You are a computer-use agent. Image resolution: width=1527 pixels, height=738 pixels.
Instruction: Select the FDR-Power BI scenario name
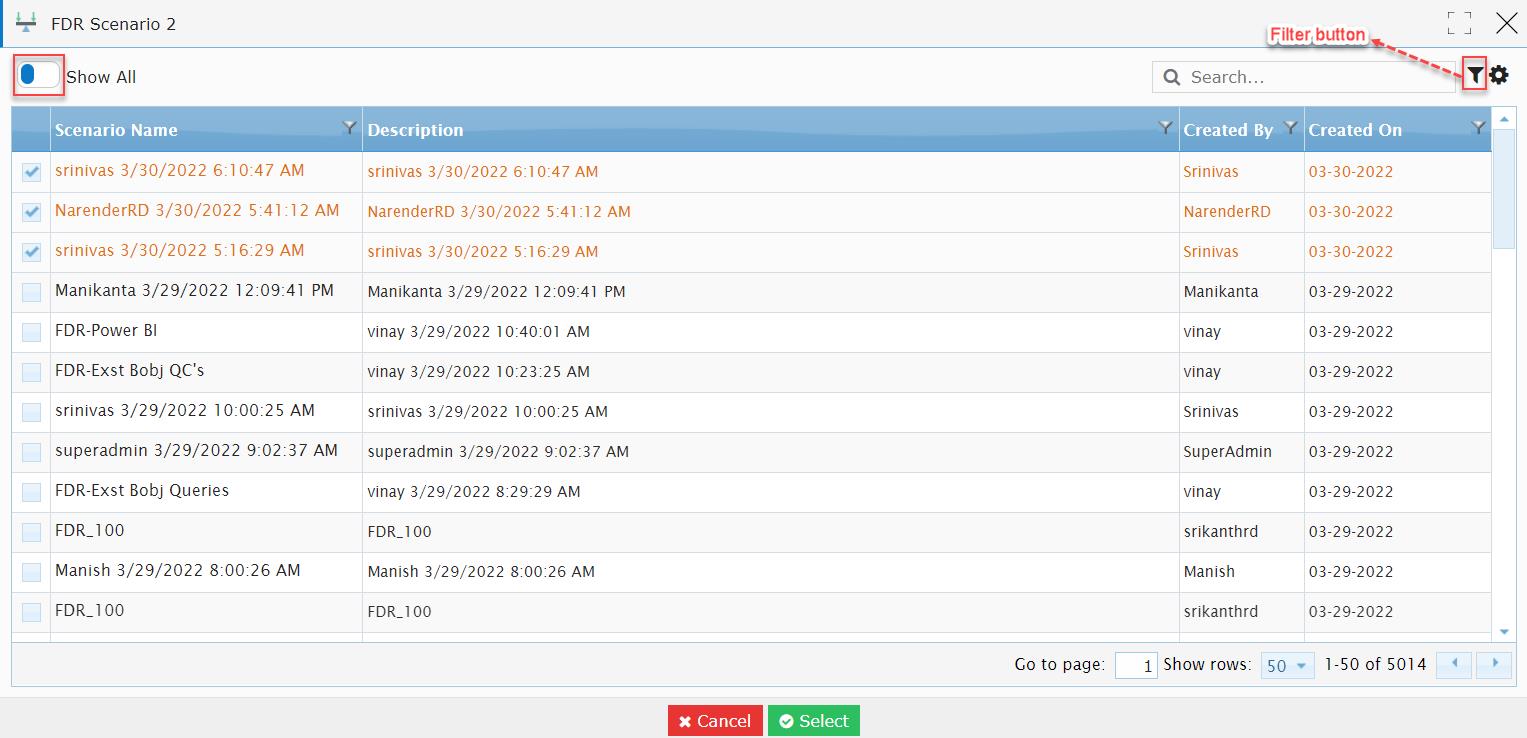106,330
